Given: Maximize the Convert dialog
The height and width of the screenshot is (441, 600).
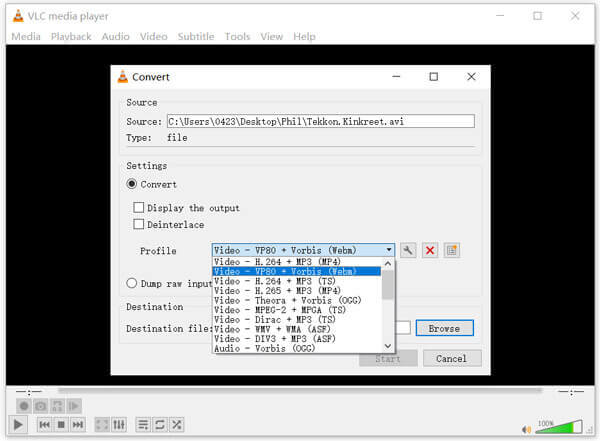Looking at the screenshot, I should point(434,77).
